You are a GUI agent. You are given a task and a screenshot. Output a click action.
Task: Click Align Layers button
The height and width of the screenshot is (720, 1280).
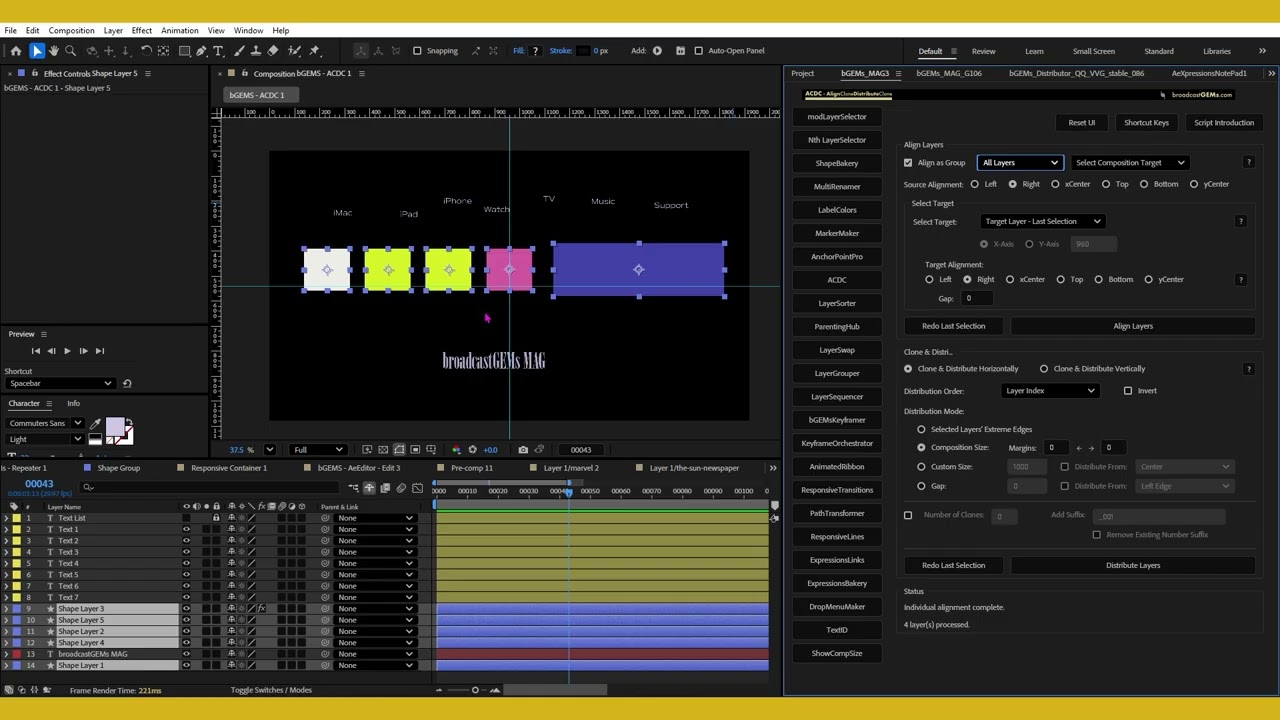pyautogui.click(x=1133, y=326)
